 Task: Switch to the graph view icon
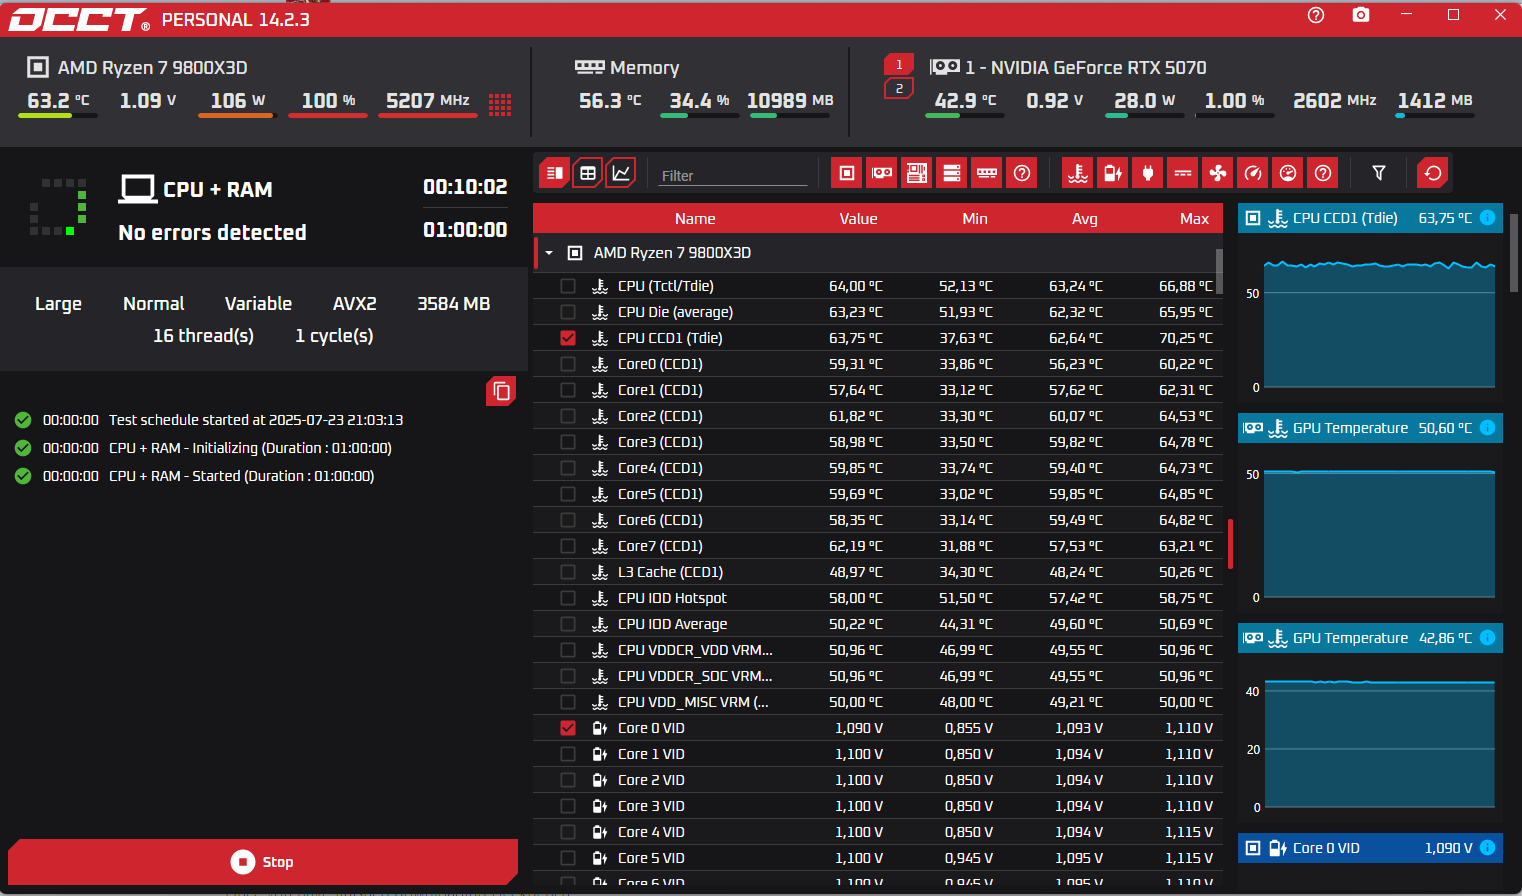621,173
